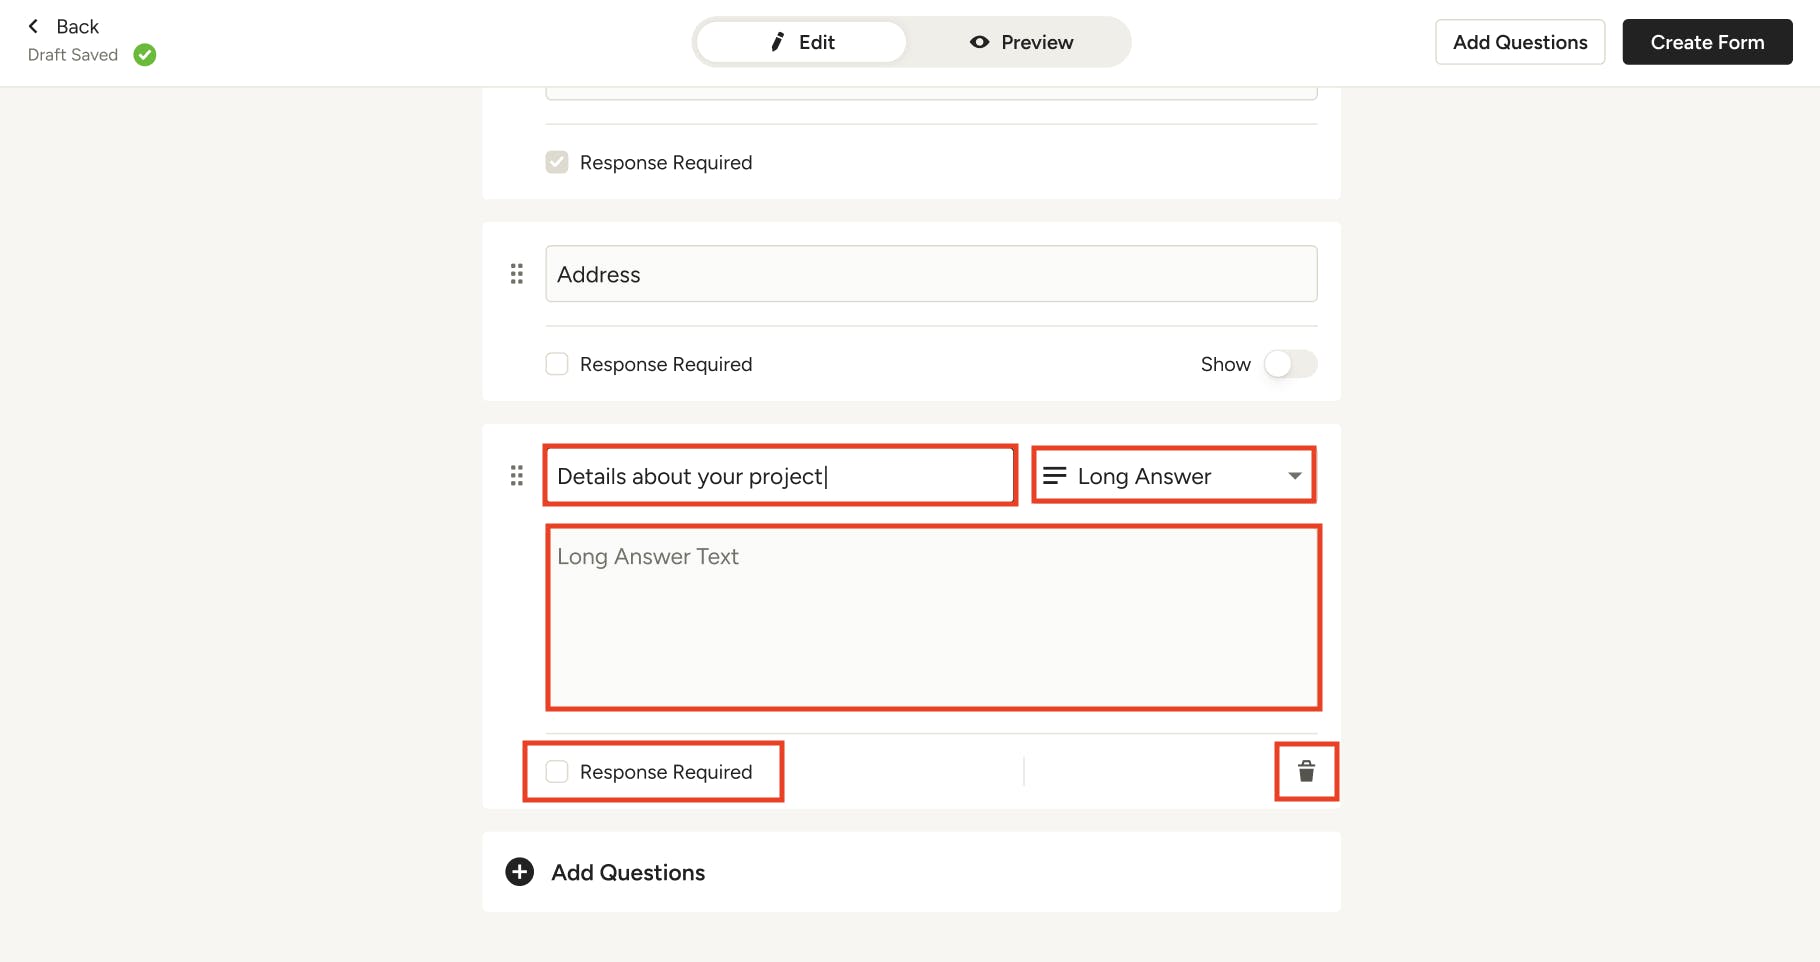Click the drag handle beside Address
This screenshot has width=1820, height=962.
[x=517, y=274]
